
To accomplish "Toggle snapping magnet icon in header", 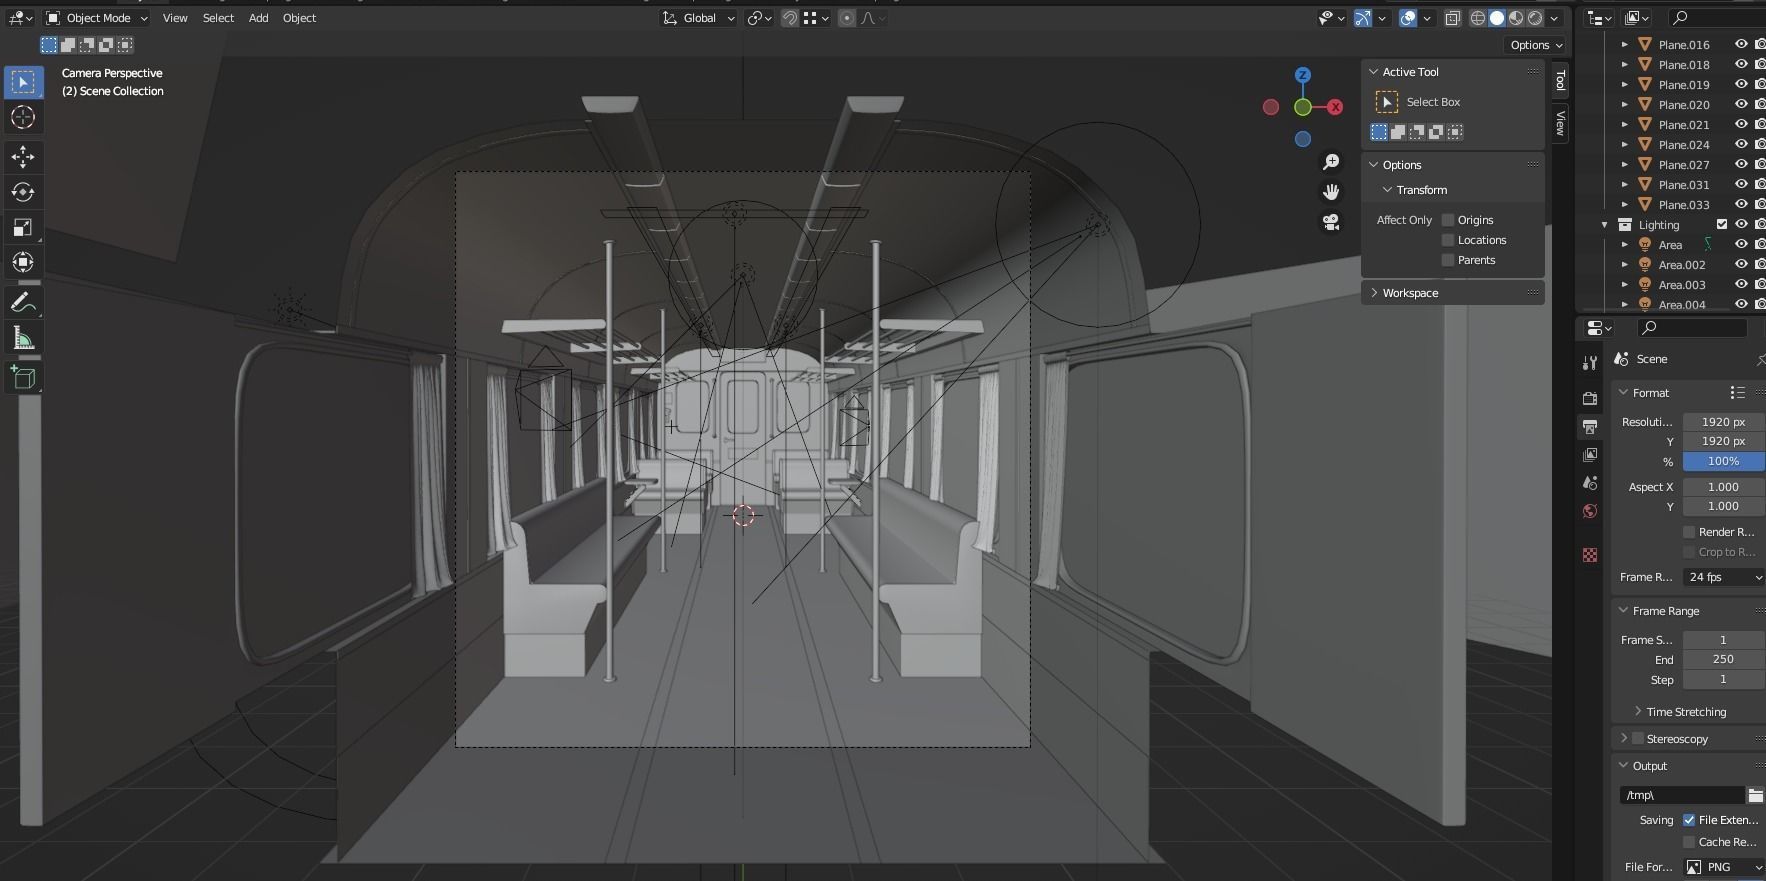I will [790, 18].
